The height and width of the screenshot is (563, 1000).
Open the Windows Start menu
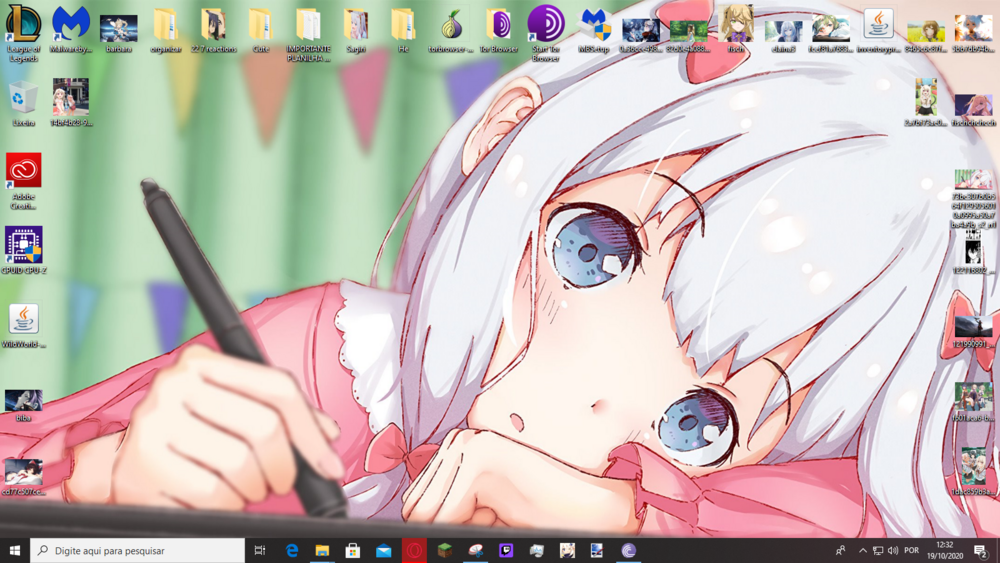15,550
